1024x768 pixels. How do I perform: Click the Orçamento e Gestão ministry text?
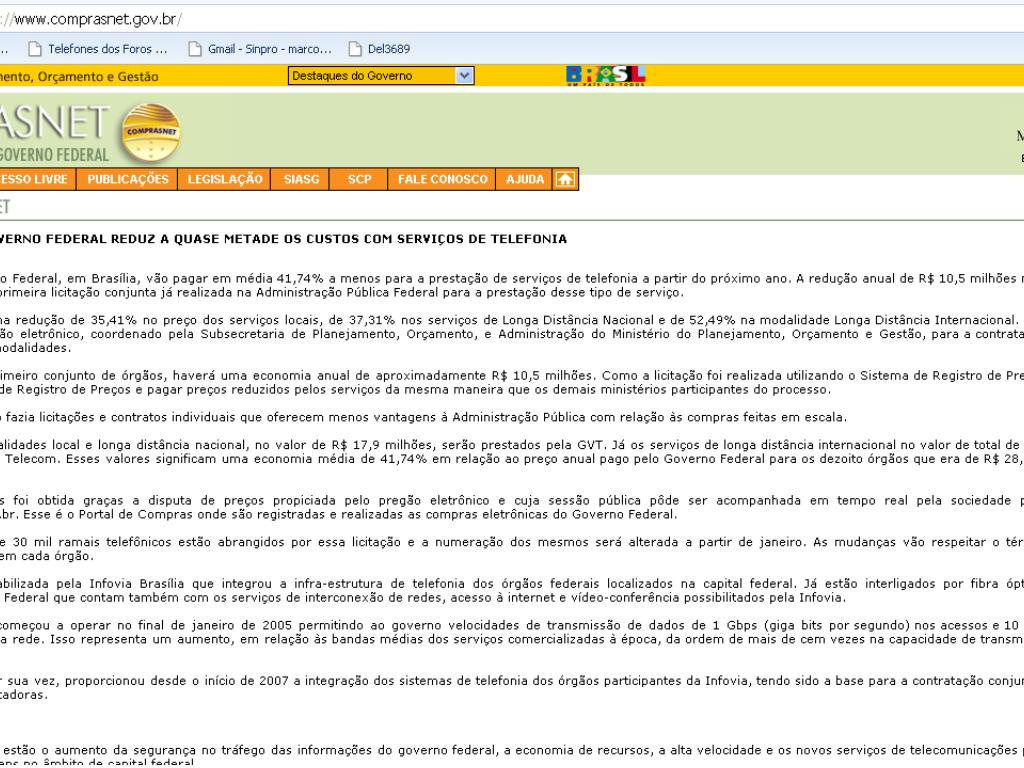point(79,76)
